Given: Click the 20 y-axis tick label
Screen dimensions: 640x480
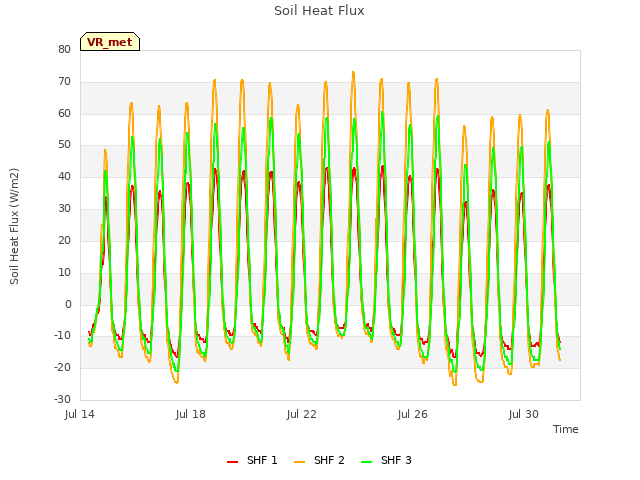Looking at the screenshot, I should [64, 240].
